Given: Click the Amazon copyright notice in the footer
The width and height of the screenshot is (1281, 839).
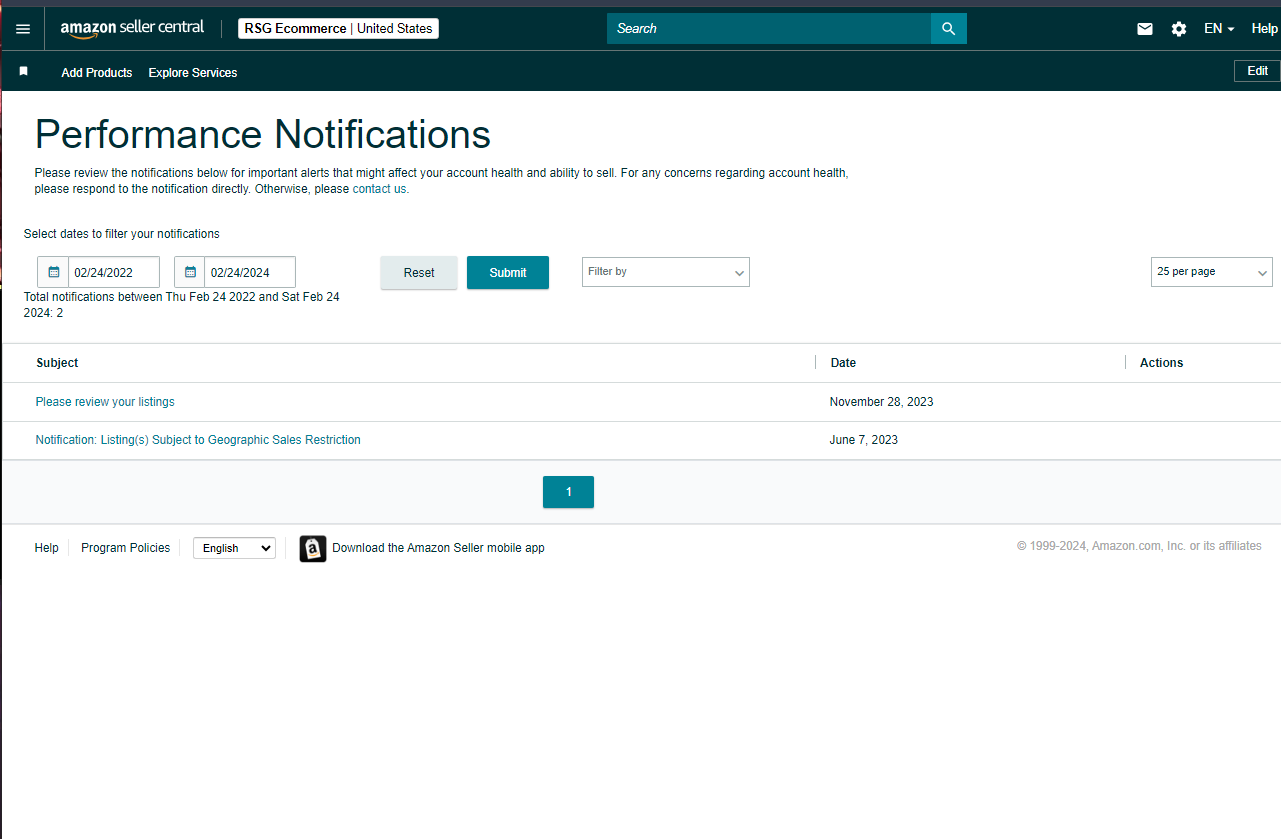Looking at the screenshot, I should coord(1139,546).
